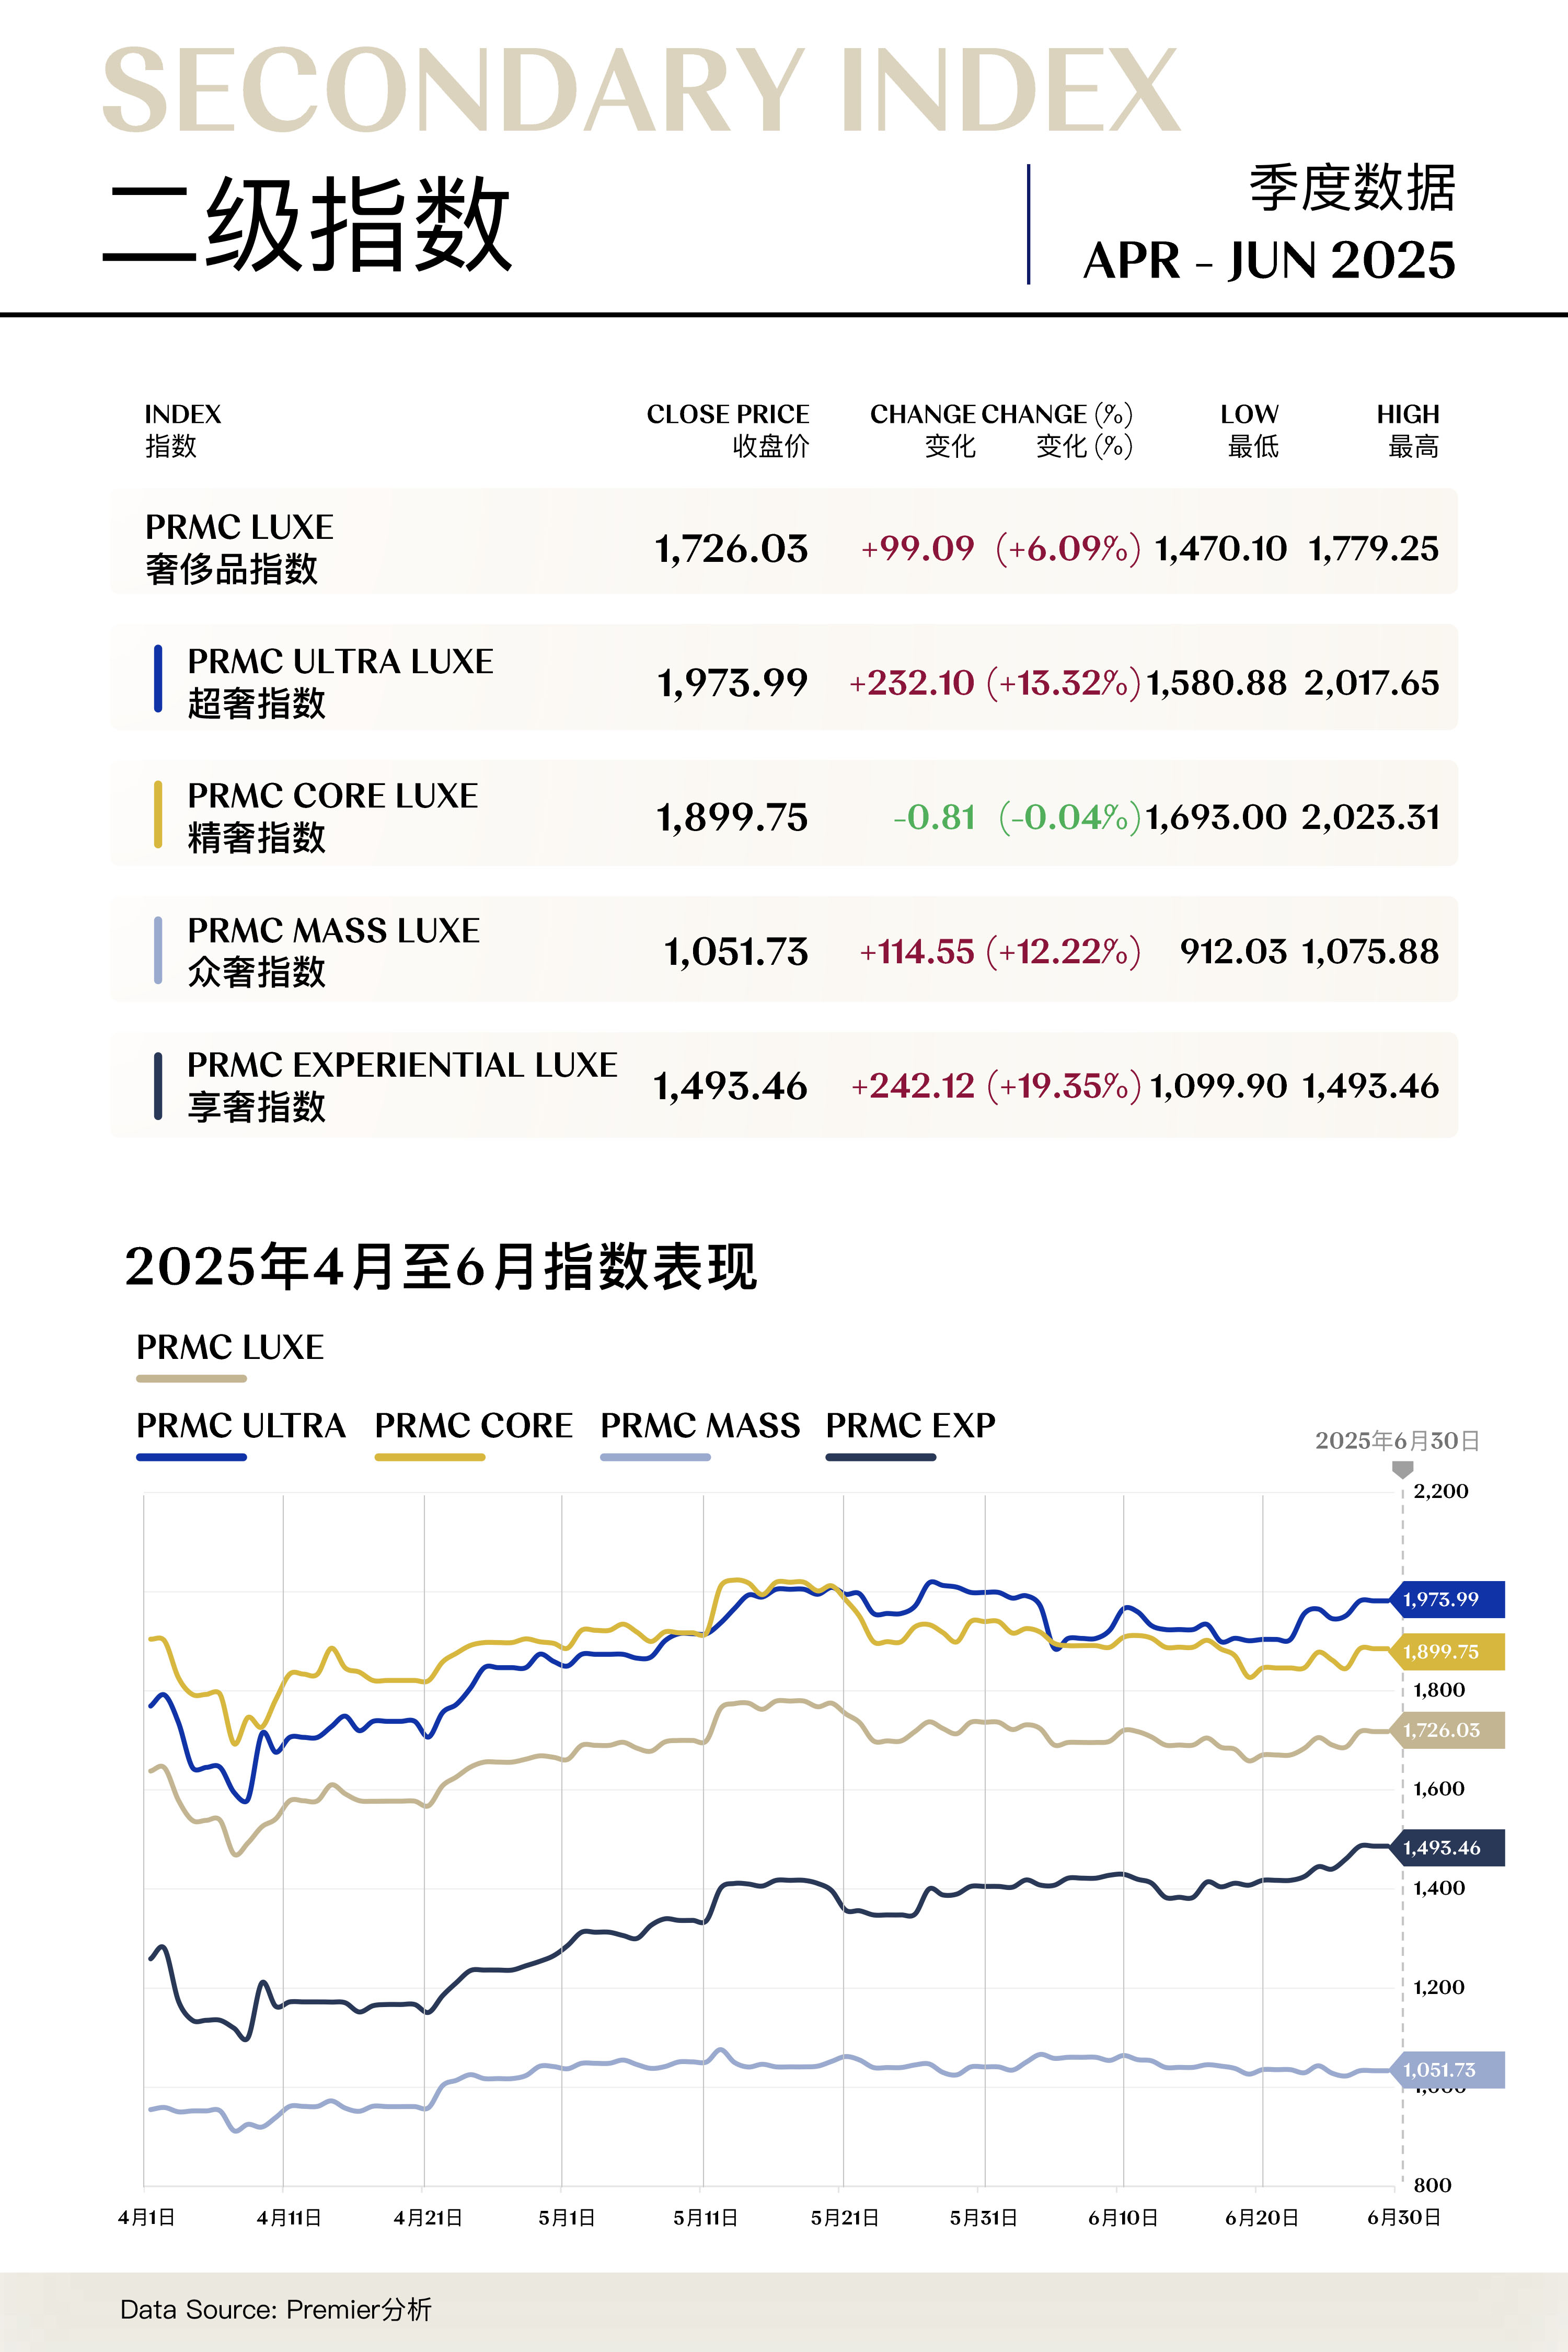1568x2352 pixels.
Task: Toggle the PRMC LUXE legend series
Action: point(230,1348)
